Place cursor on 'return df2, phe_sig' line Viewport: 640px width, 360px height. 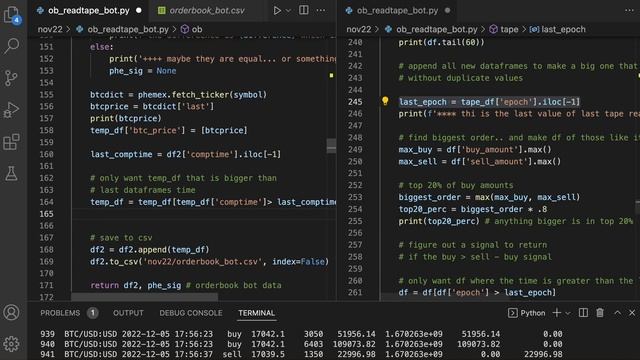coord(186,285)
